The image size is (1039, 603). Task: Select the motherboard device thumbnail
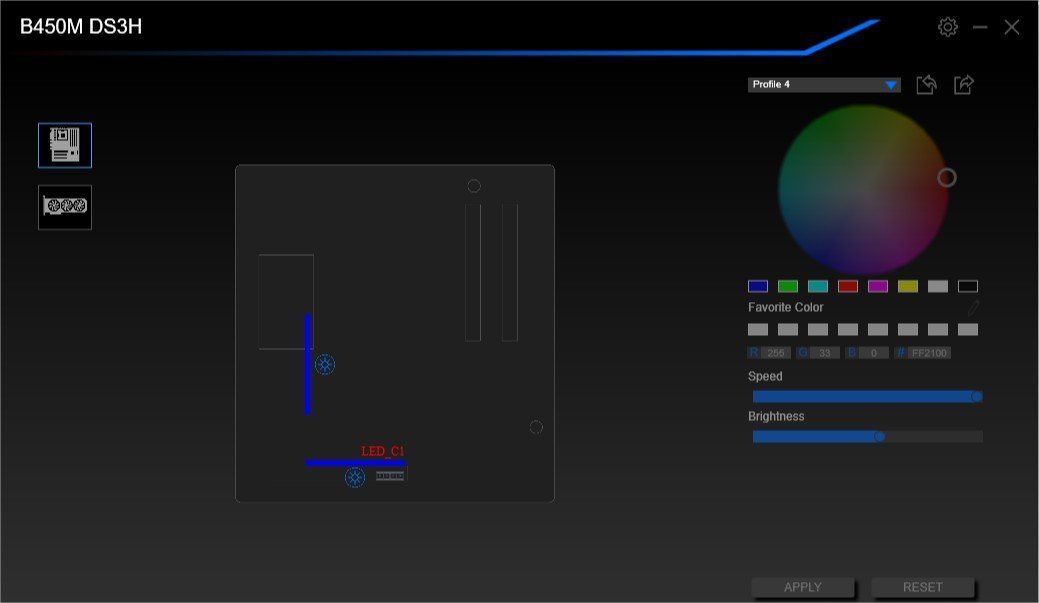(65, 145)
